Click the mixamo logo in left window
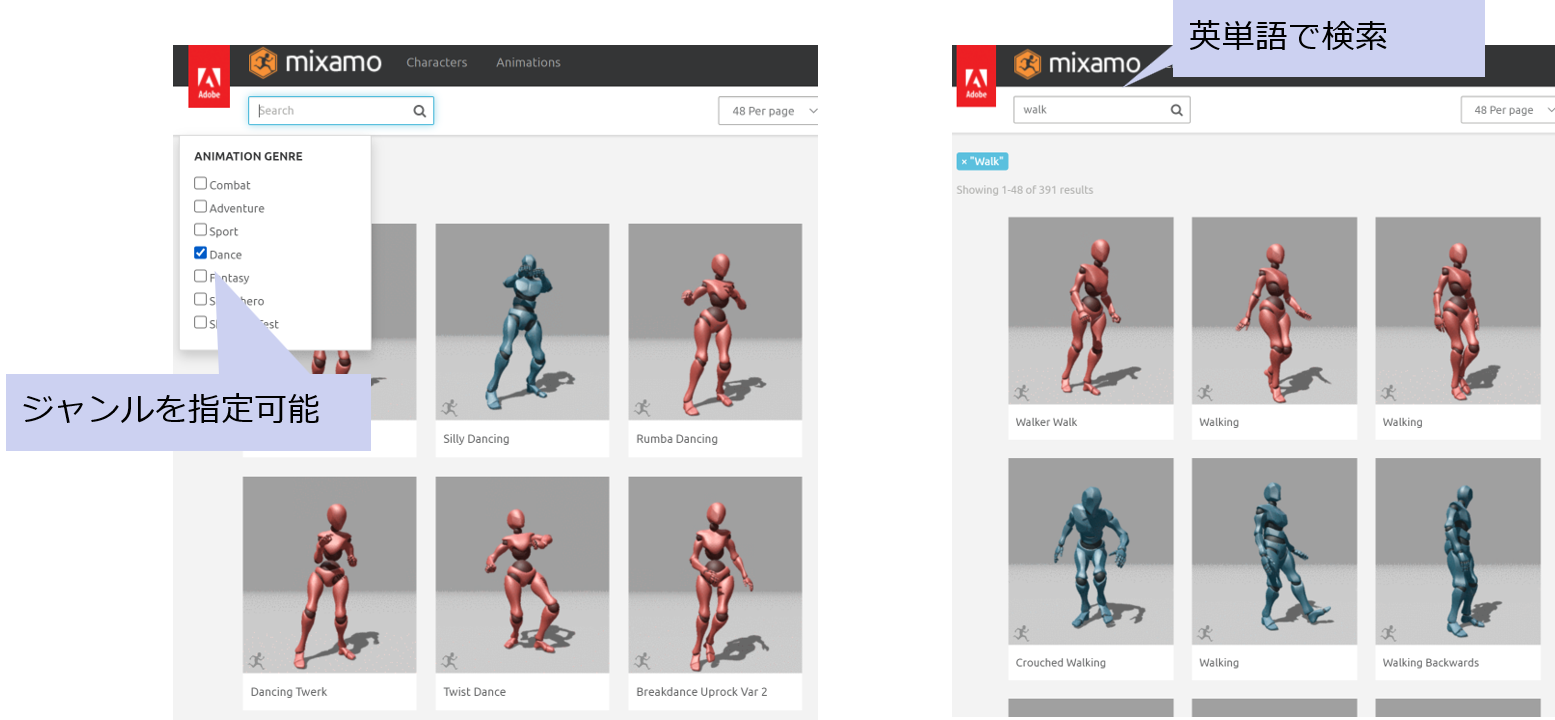The image size is (1555, 720). point(315,63)
